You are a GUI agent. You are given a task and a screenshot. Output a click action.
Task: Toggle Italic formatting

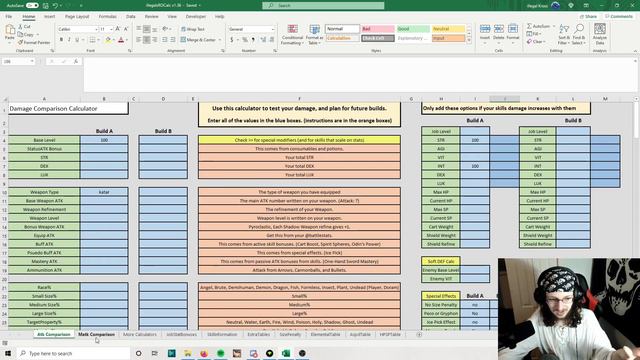pos(69,40)
